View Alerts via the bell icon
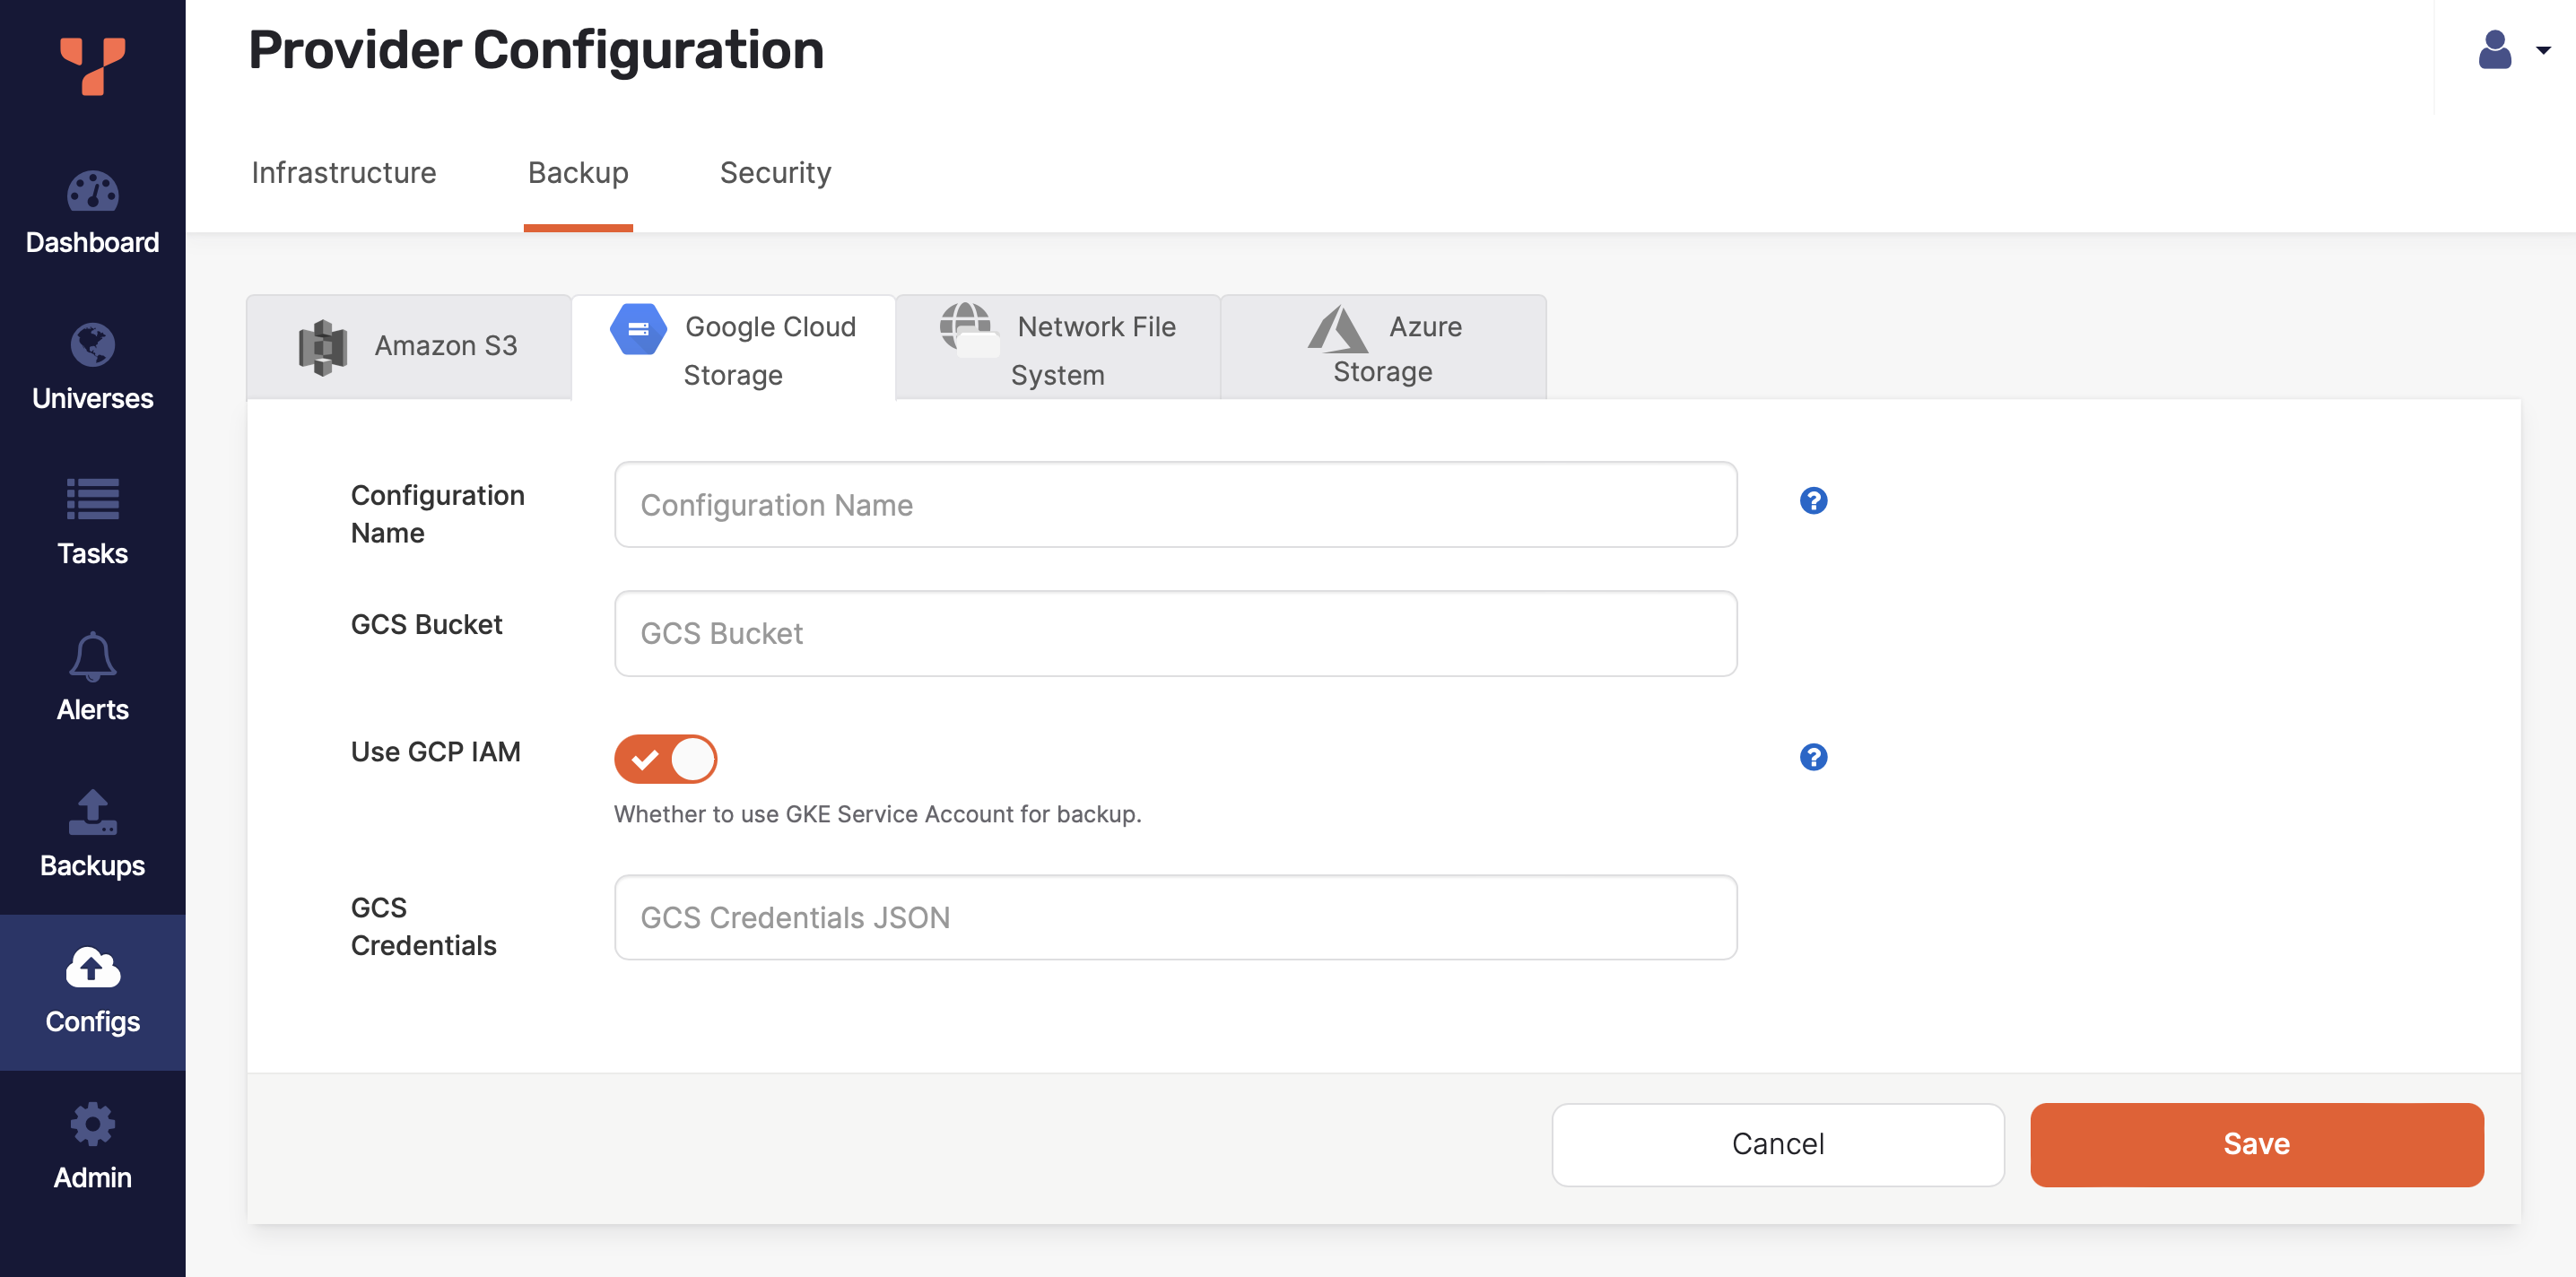The height and width of the screenshot is (1277, 2576). [92, 678]
